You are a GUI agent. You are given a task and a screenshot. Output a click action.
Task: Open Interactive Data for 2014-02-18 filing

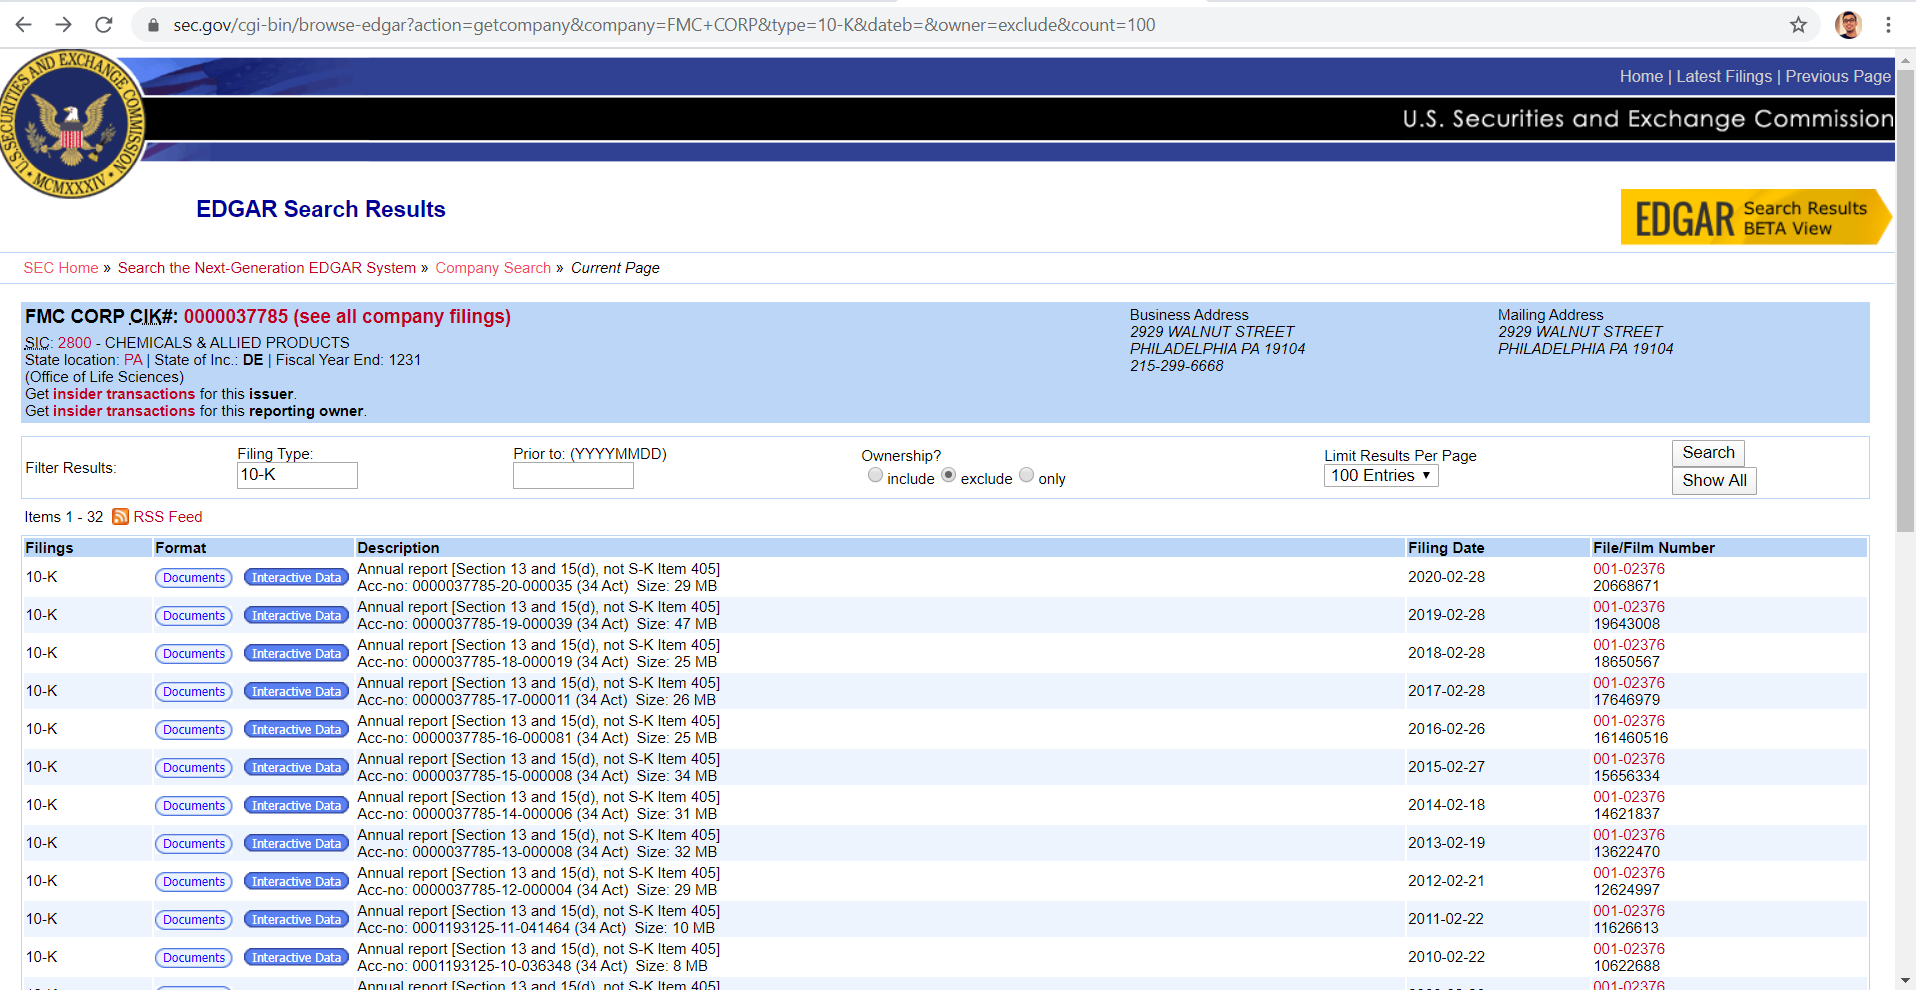coord(296,806)
